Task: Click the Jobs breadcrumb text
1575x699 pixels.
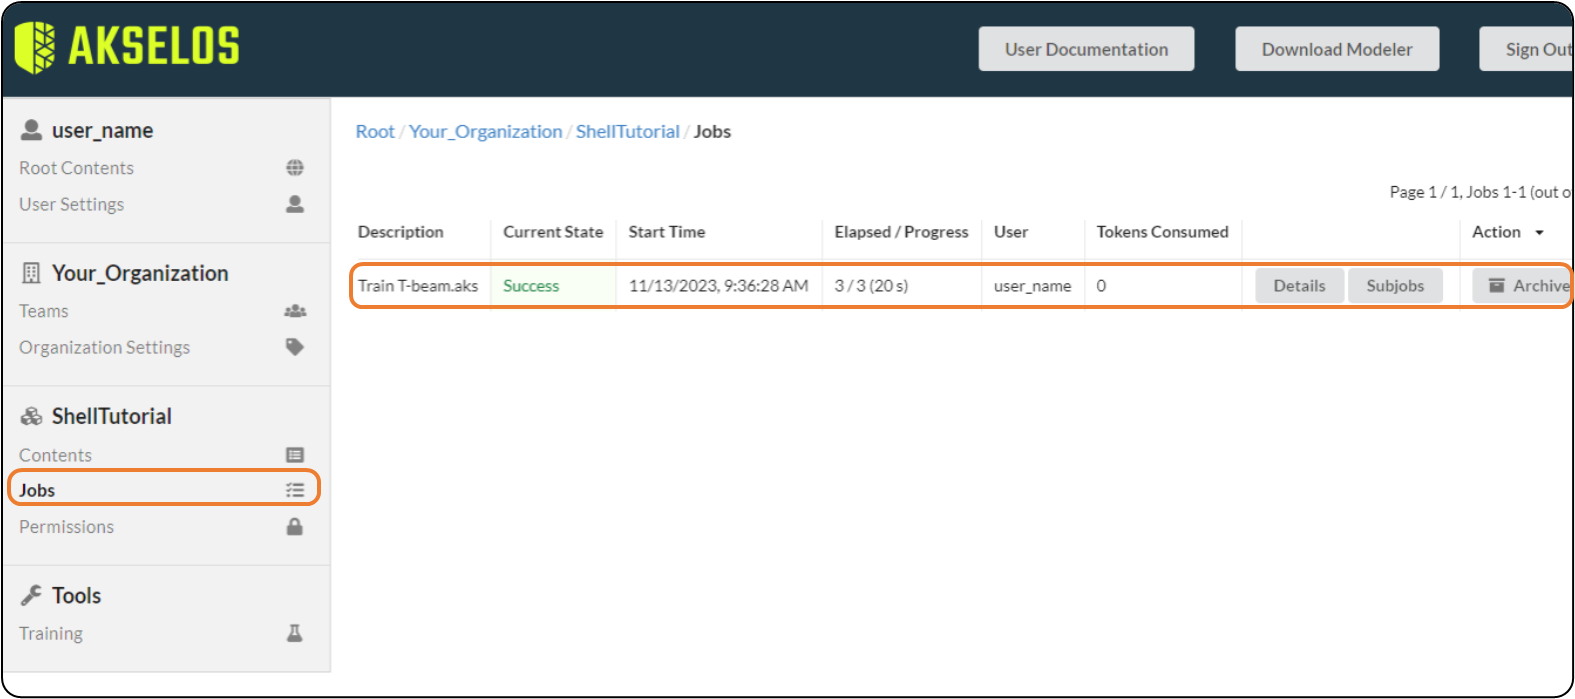Action: click(x=712, y=131)
